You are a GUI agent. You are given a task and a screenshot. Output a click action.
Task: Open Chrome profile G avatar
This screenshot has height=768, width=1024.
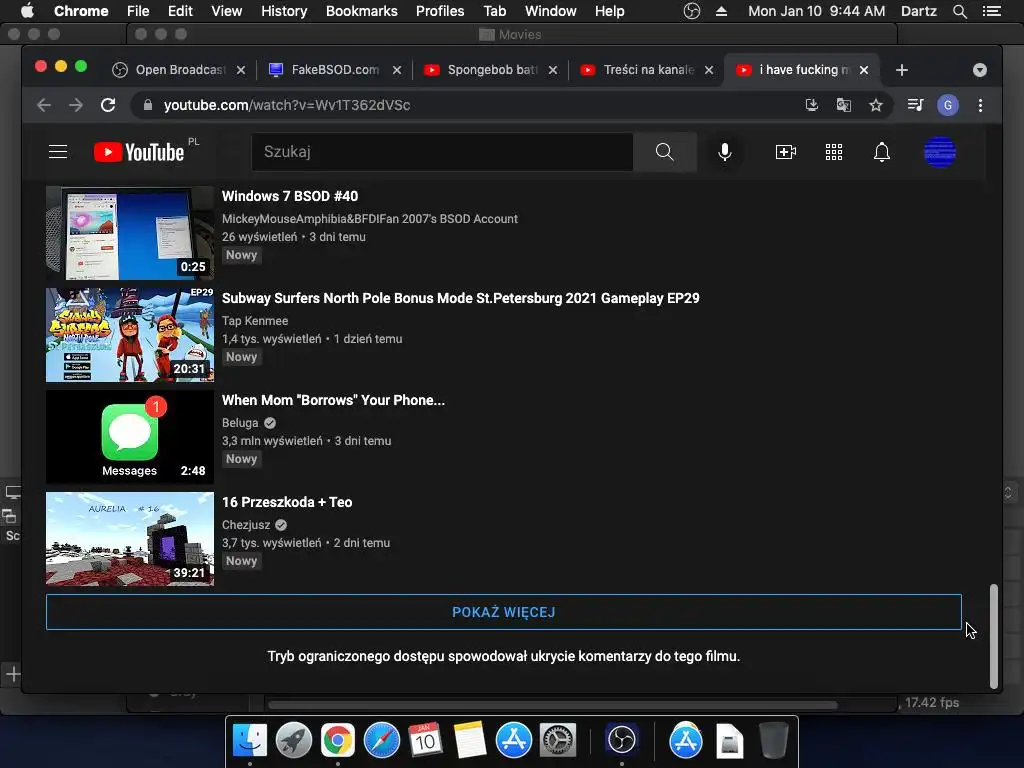click(948, 105)
